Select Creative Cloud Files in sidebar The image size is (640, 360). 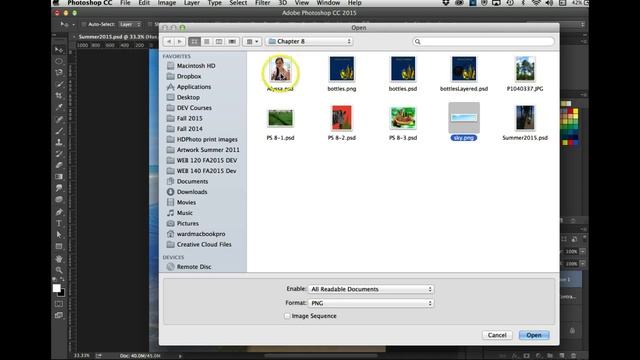(x=204, y=244)
